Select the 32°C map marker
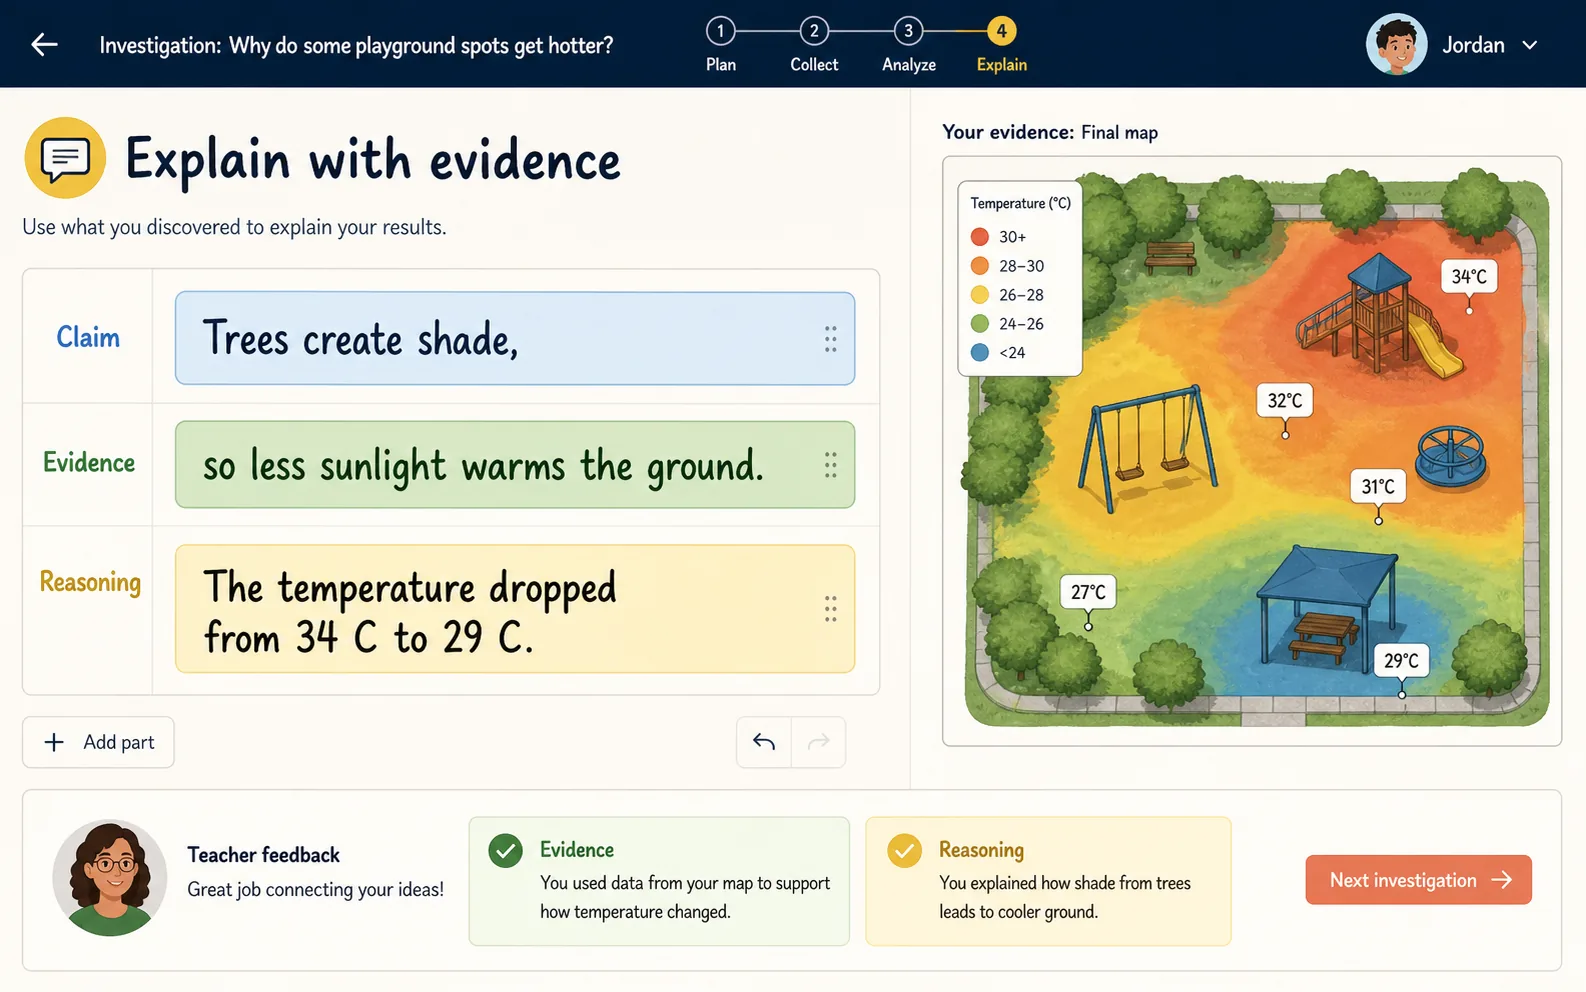Viewport: 1586px width, 992px height. [1285, 401]
